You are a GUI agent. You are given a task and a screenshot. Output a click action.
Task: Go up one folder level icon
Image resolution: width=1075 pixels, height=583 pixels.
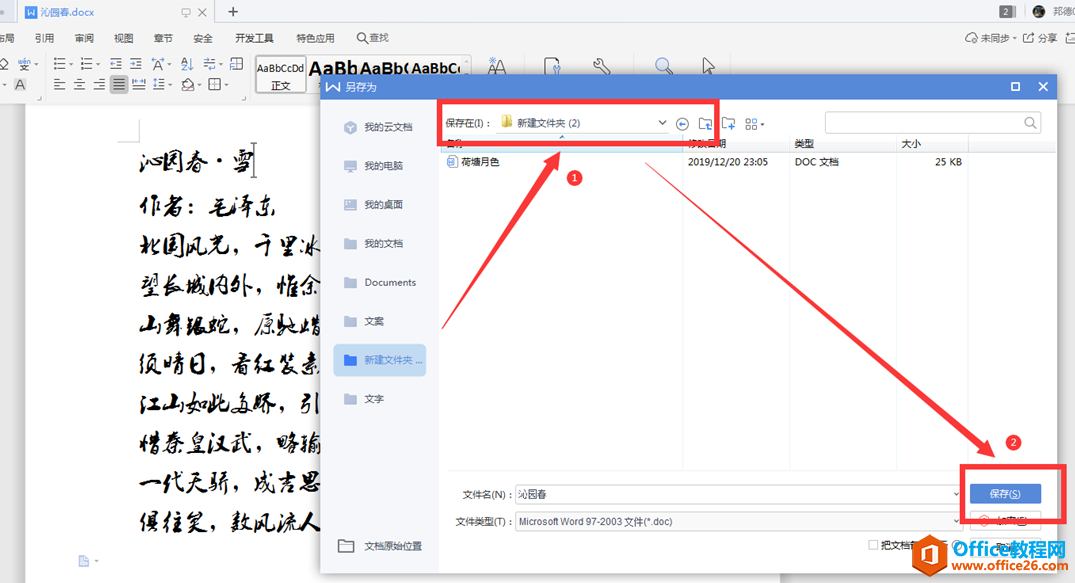(705, 124)
